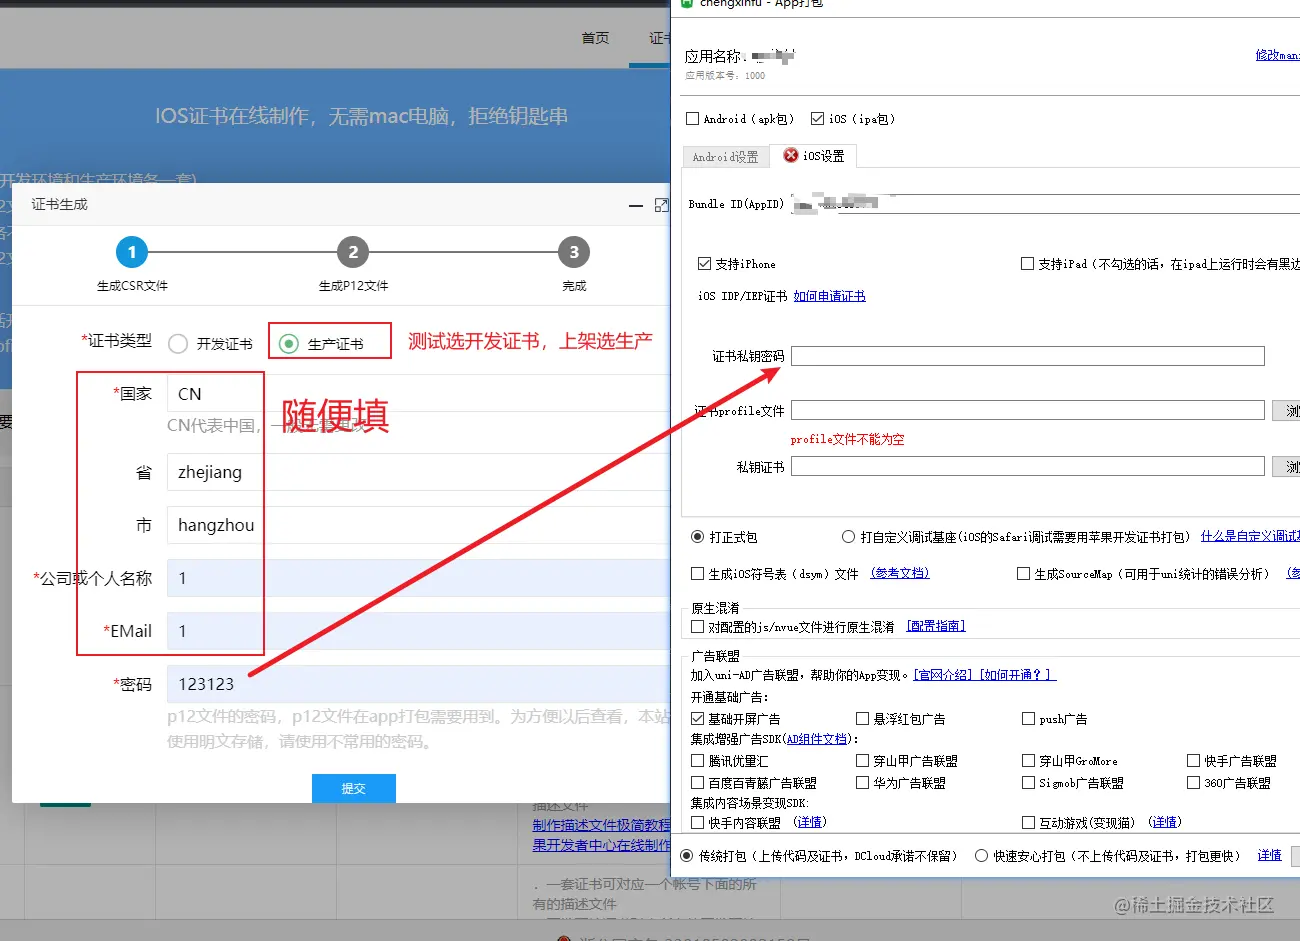Screen dimensions: 1300x941
Task: Select the 打自定义调试基座 radio button
Action: click(848, 537)
